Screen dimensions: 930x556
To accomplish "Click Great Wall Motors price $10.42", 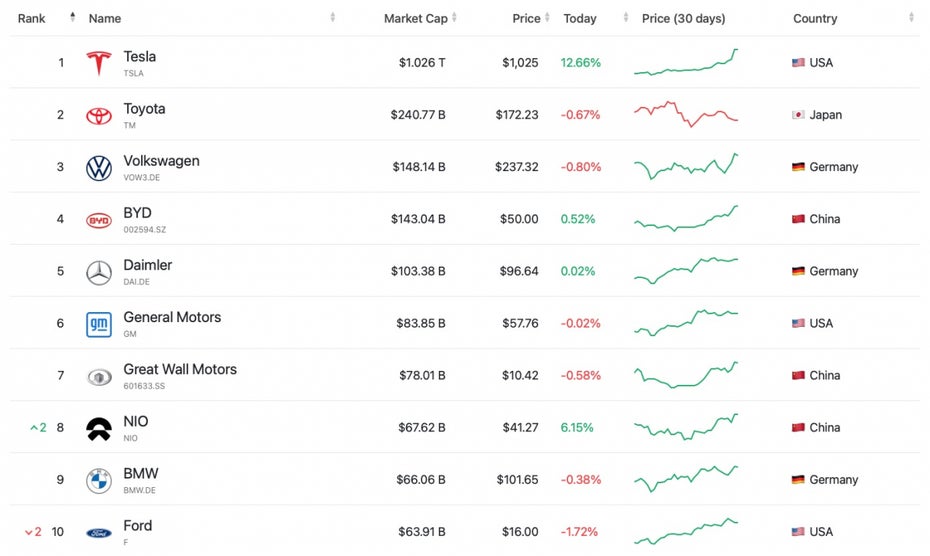I will point(520,376).
